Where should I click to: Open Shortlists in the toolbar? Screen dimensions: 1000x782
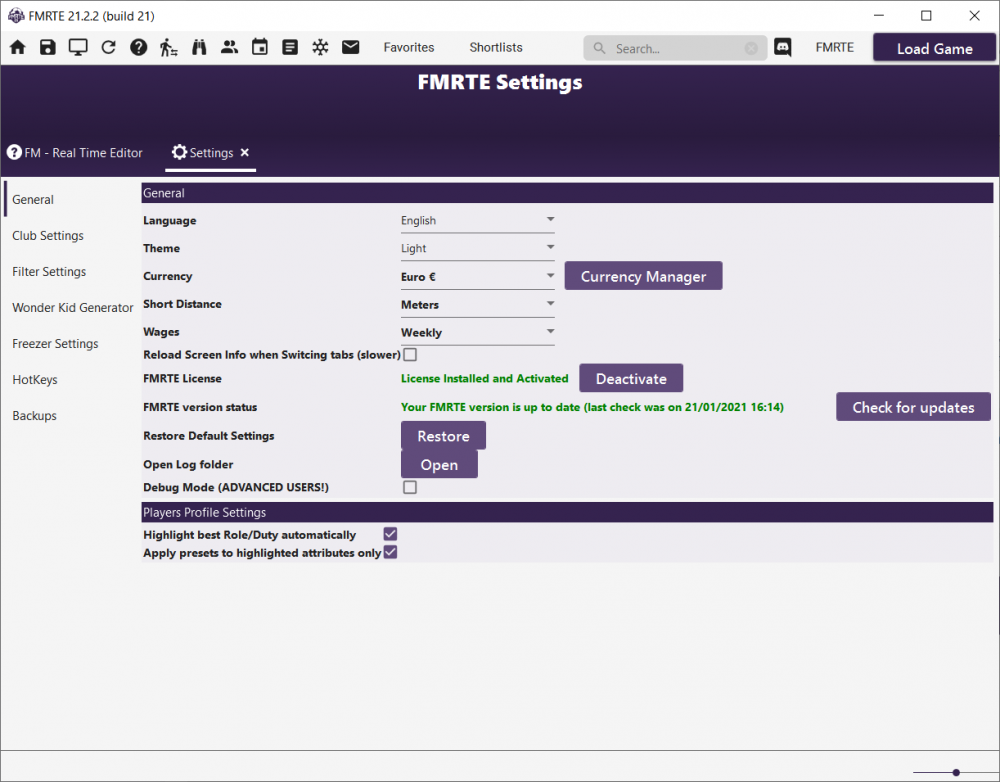496,47
